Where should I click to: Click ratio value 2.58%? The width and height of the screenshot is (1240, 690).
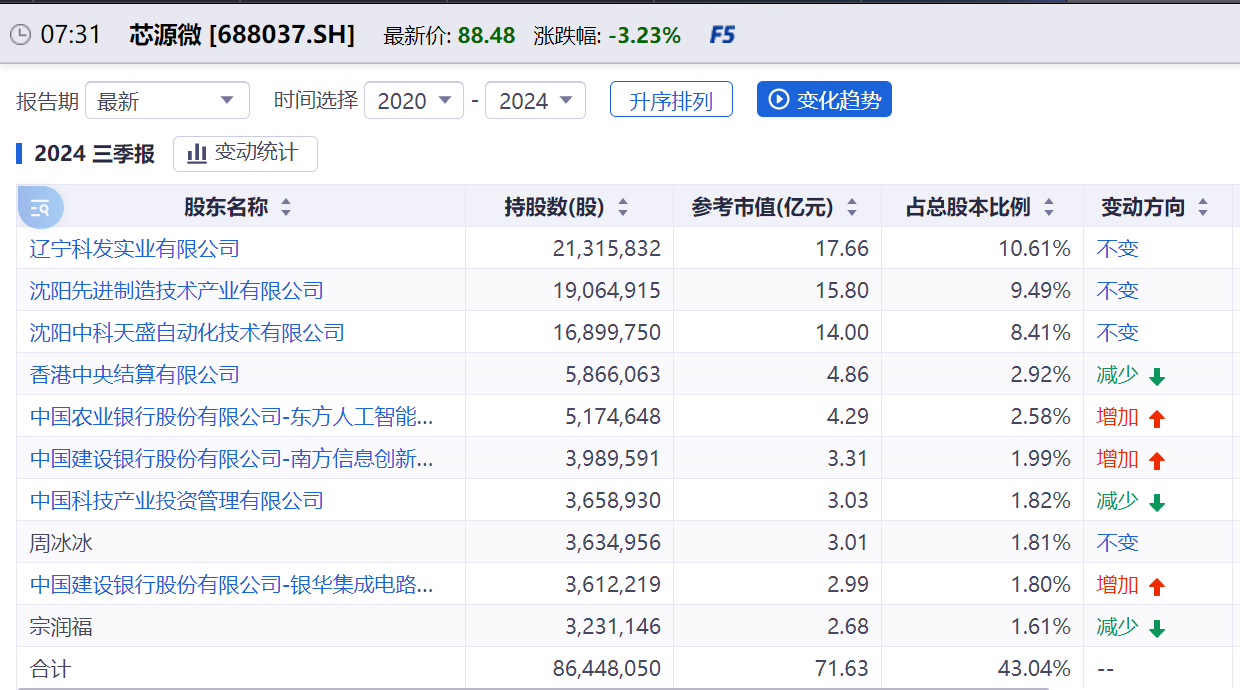pos(1040,416)
